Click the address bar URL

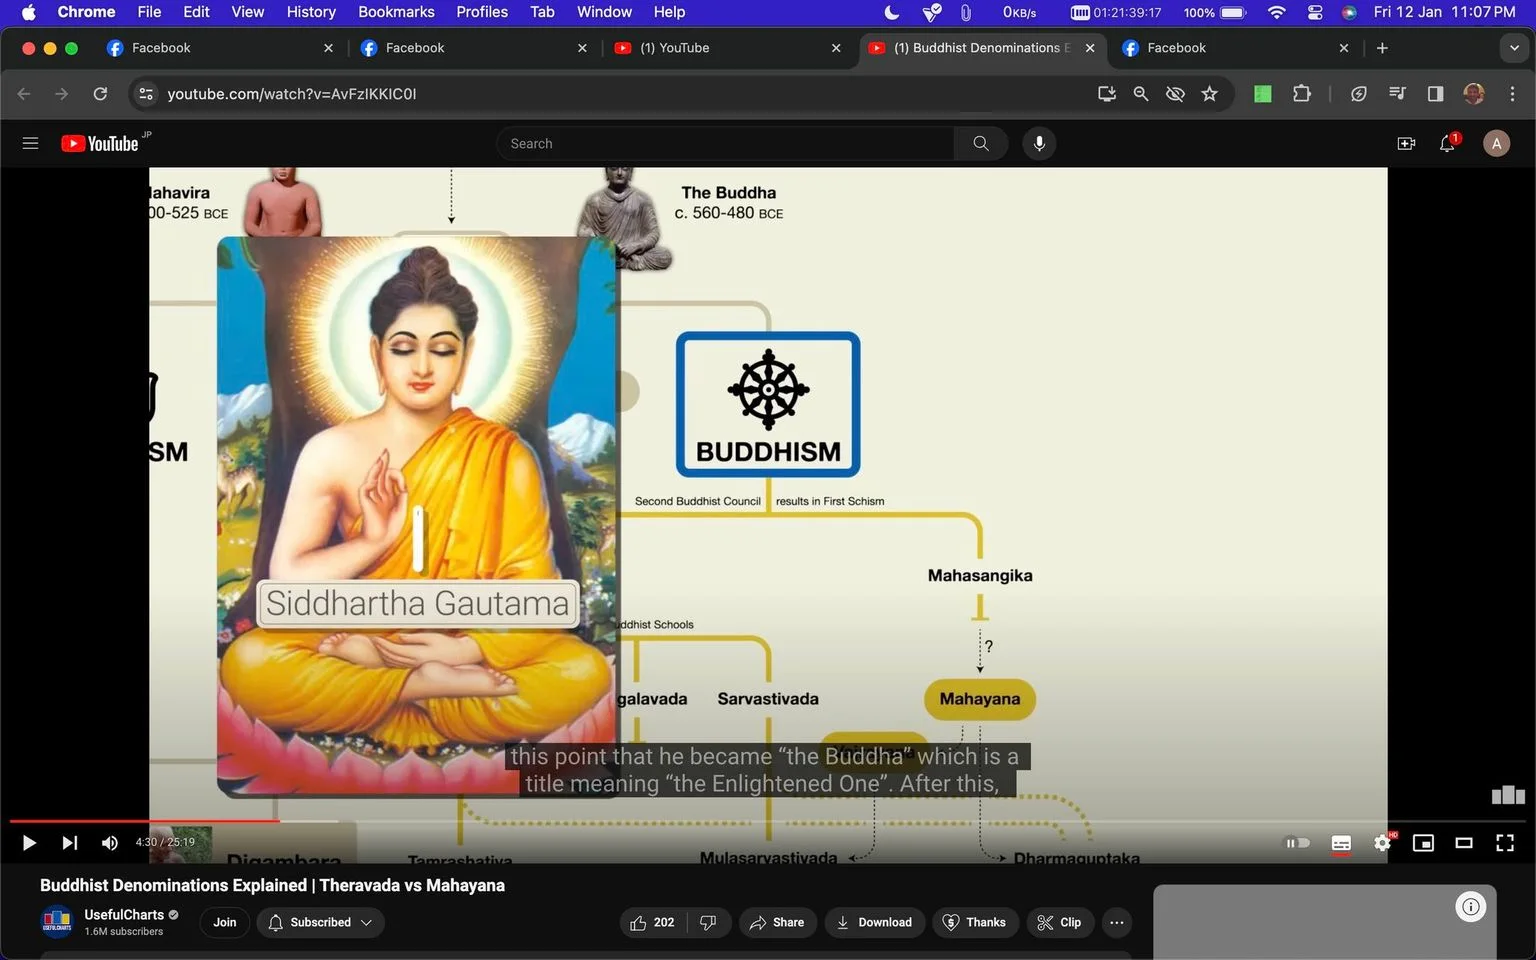pos(292,94)
